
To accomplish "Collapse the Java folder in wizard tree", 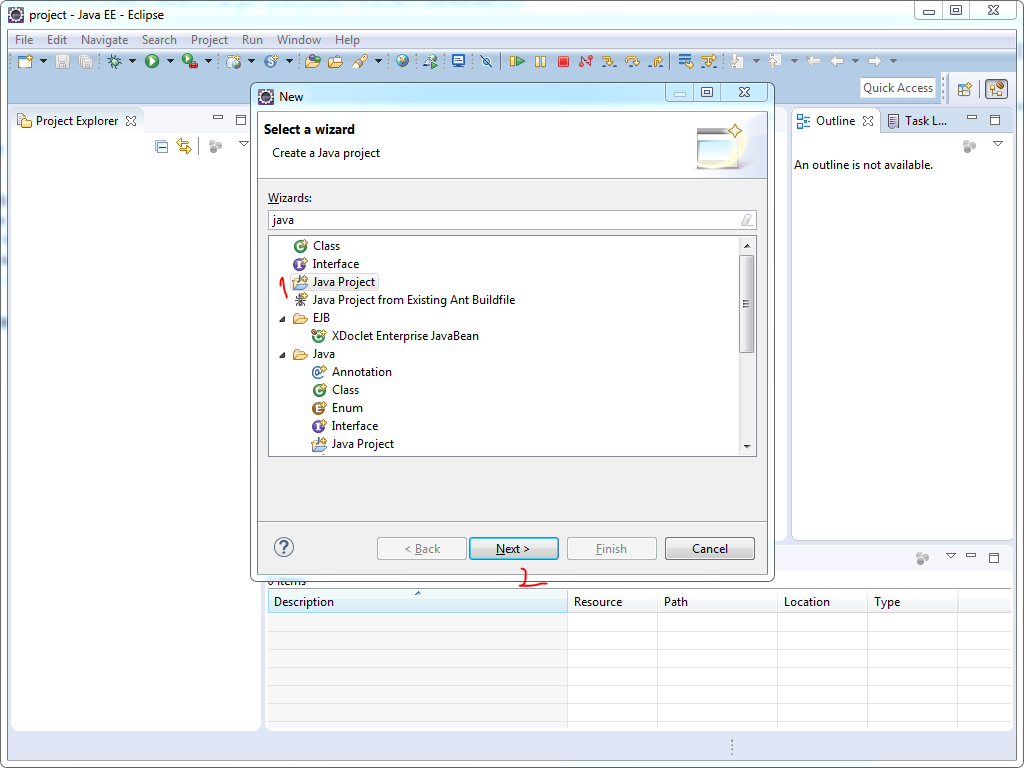I will pyautogui.click(x=282, y=355).
